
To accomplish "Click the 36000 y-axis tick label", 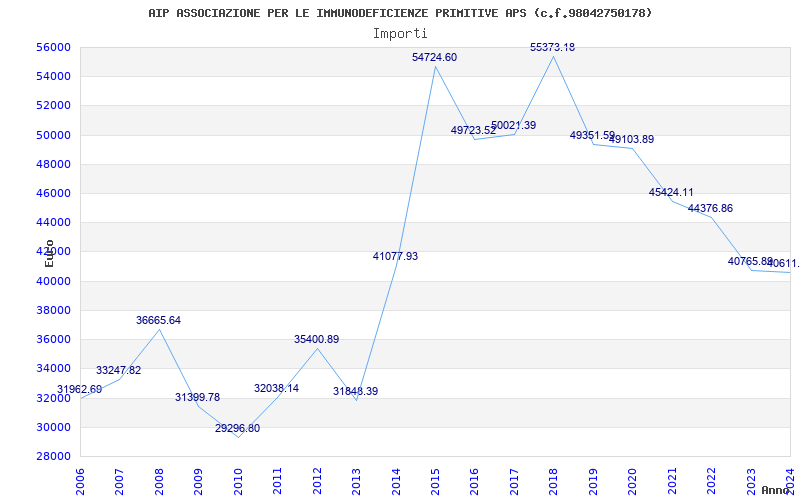I will 53,339.
